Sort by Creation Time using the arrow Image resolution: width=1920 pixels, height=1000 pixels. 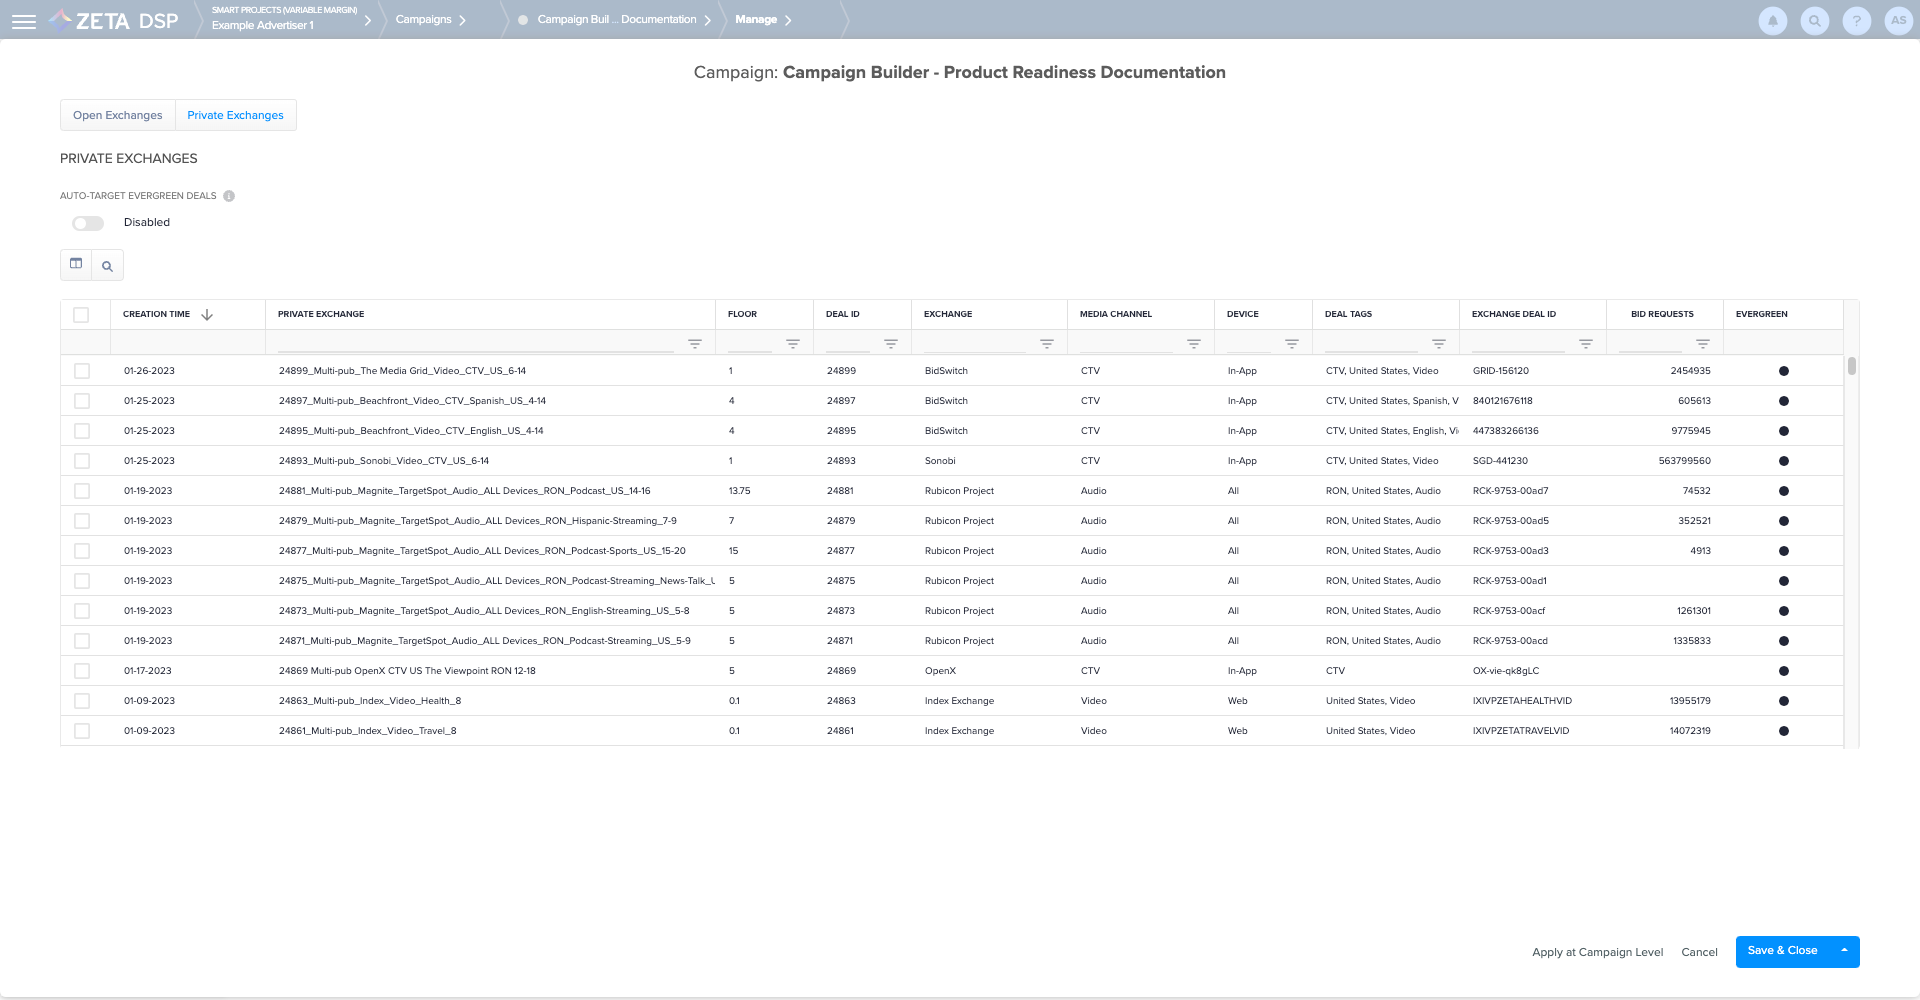pos(207,315)
